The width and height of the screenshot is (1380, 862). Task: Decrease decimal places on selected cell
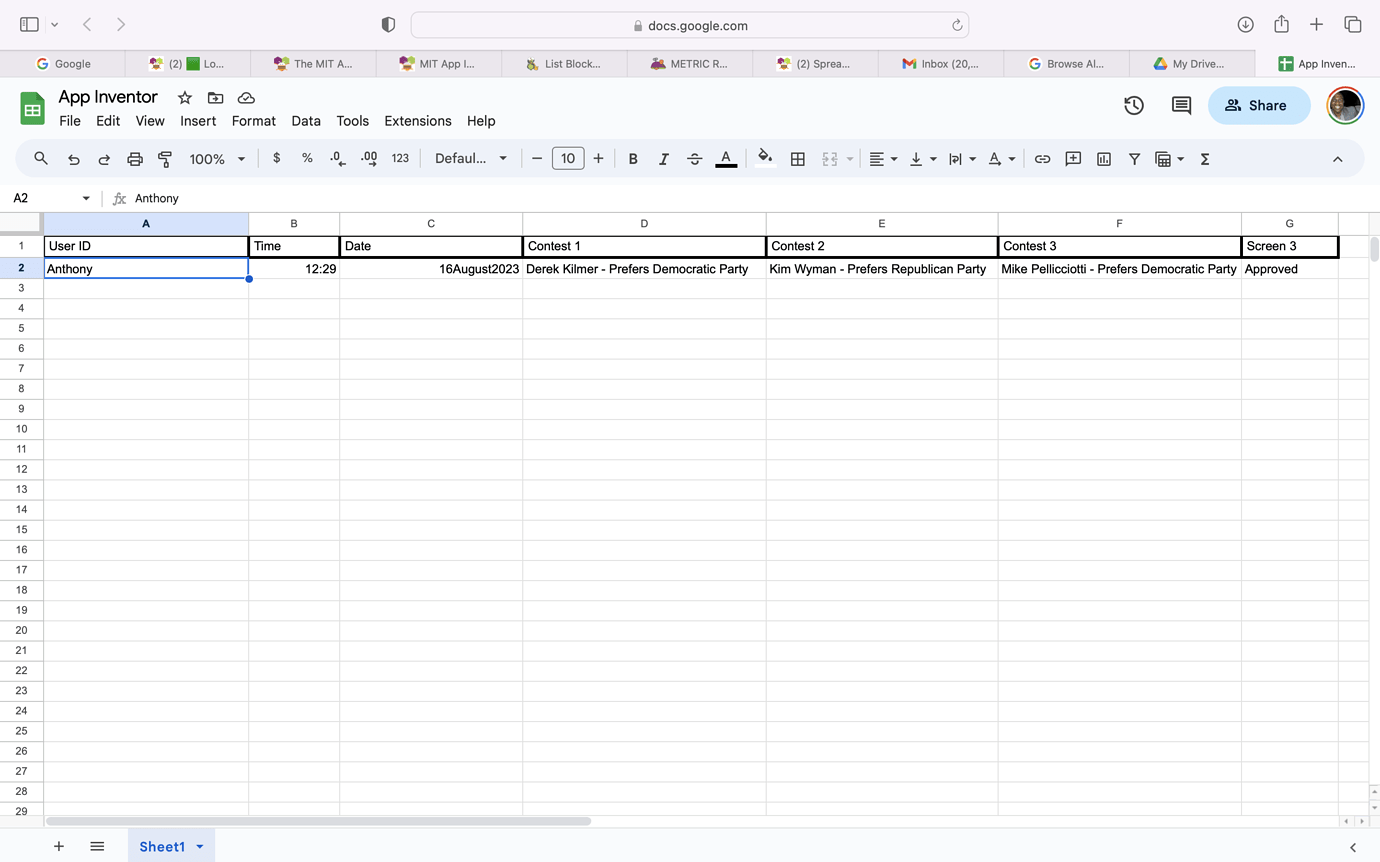coord(336,158)
